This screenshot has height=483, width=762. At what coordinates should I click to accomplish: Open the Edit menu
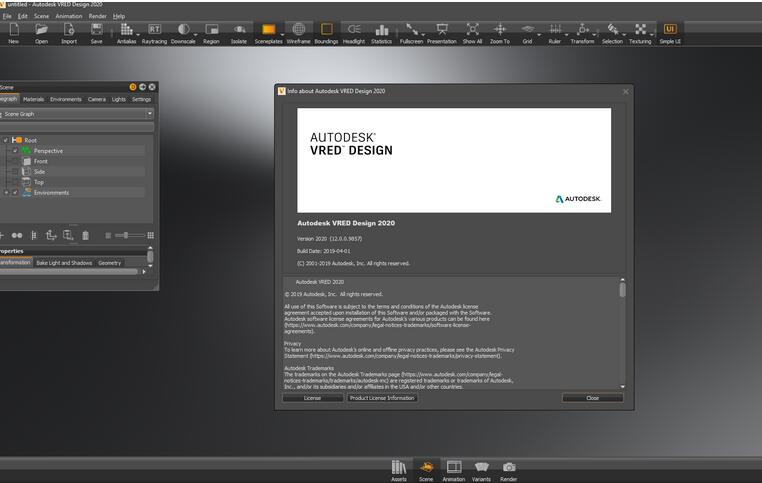[23, 16]
